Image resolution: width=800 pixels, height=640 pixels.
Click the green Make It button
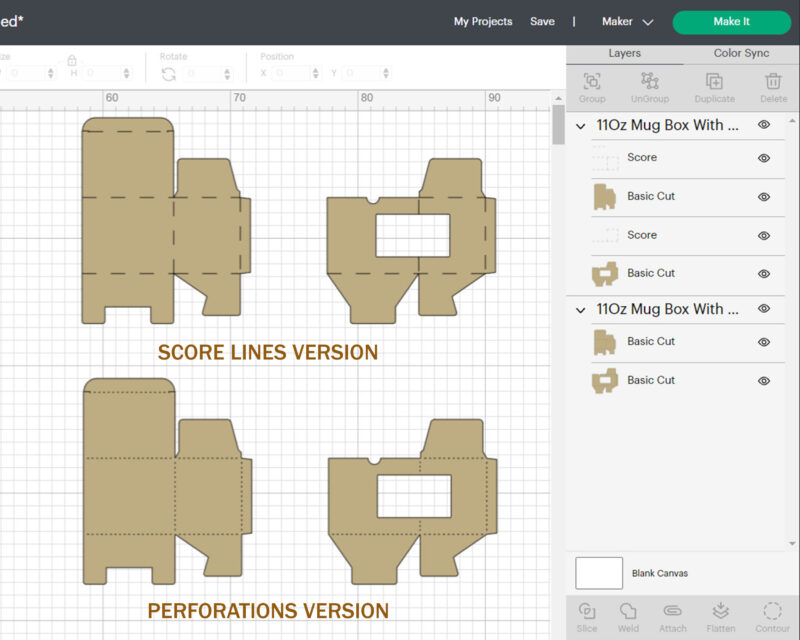pyautogui.click(x=731, y=22)
